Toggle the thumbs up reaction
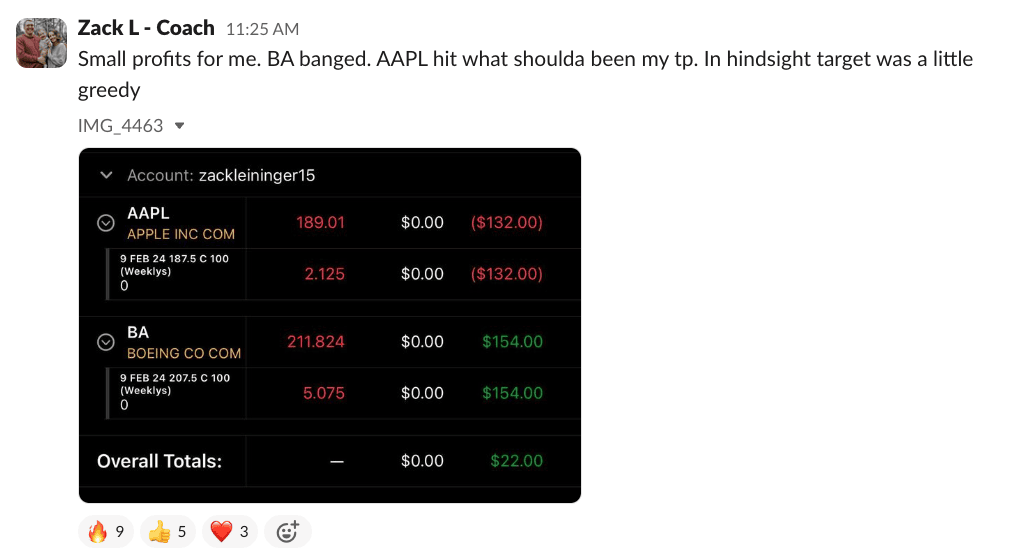 tap(167, 532)
